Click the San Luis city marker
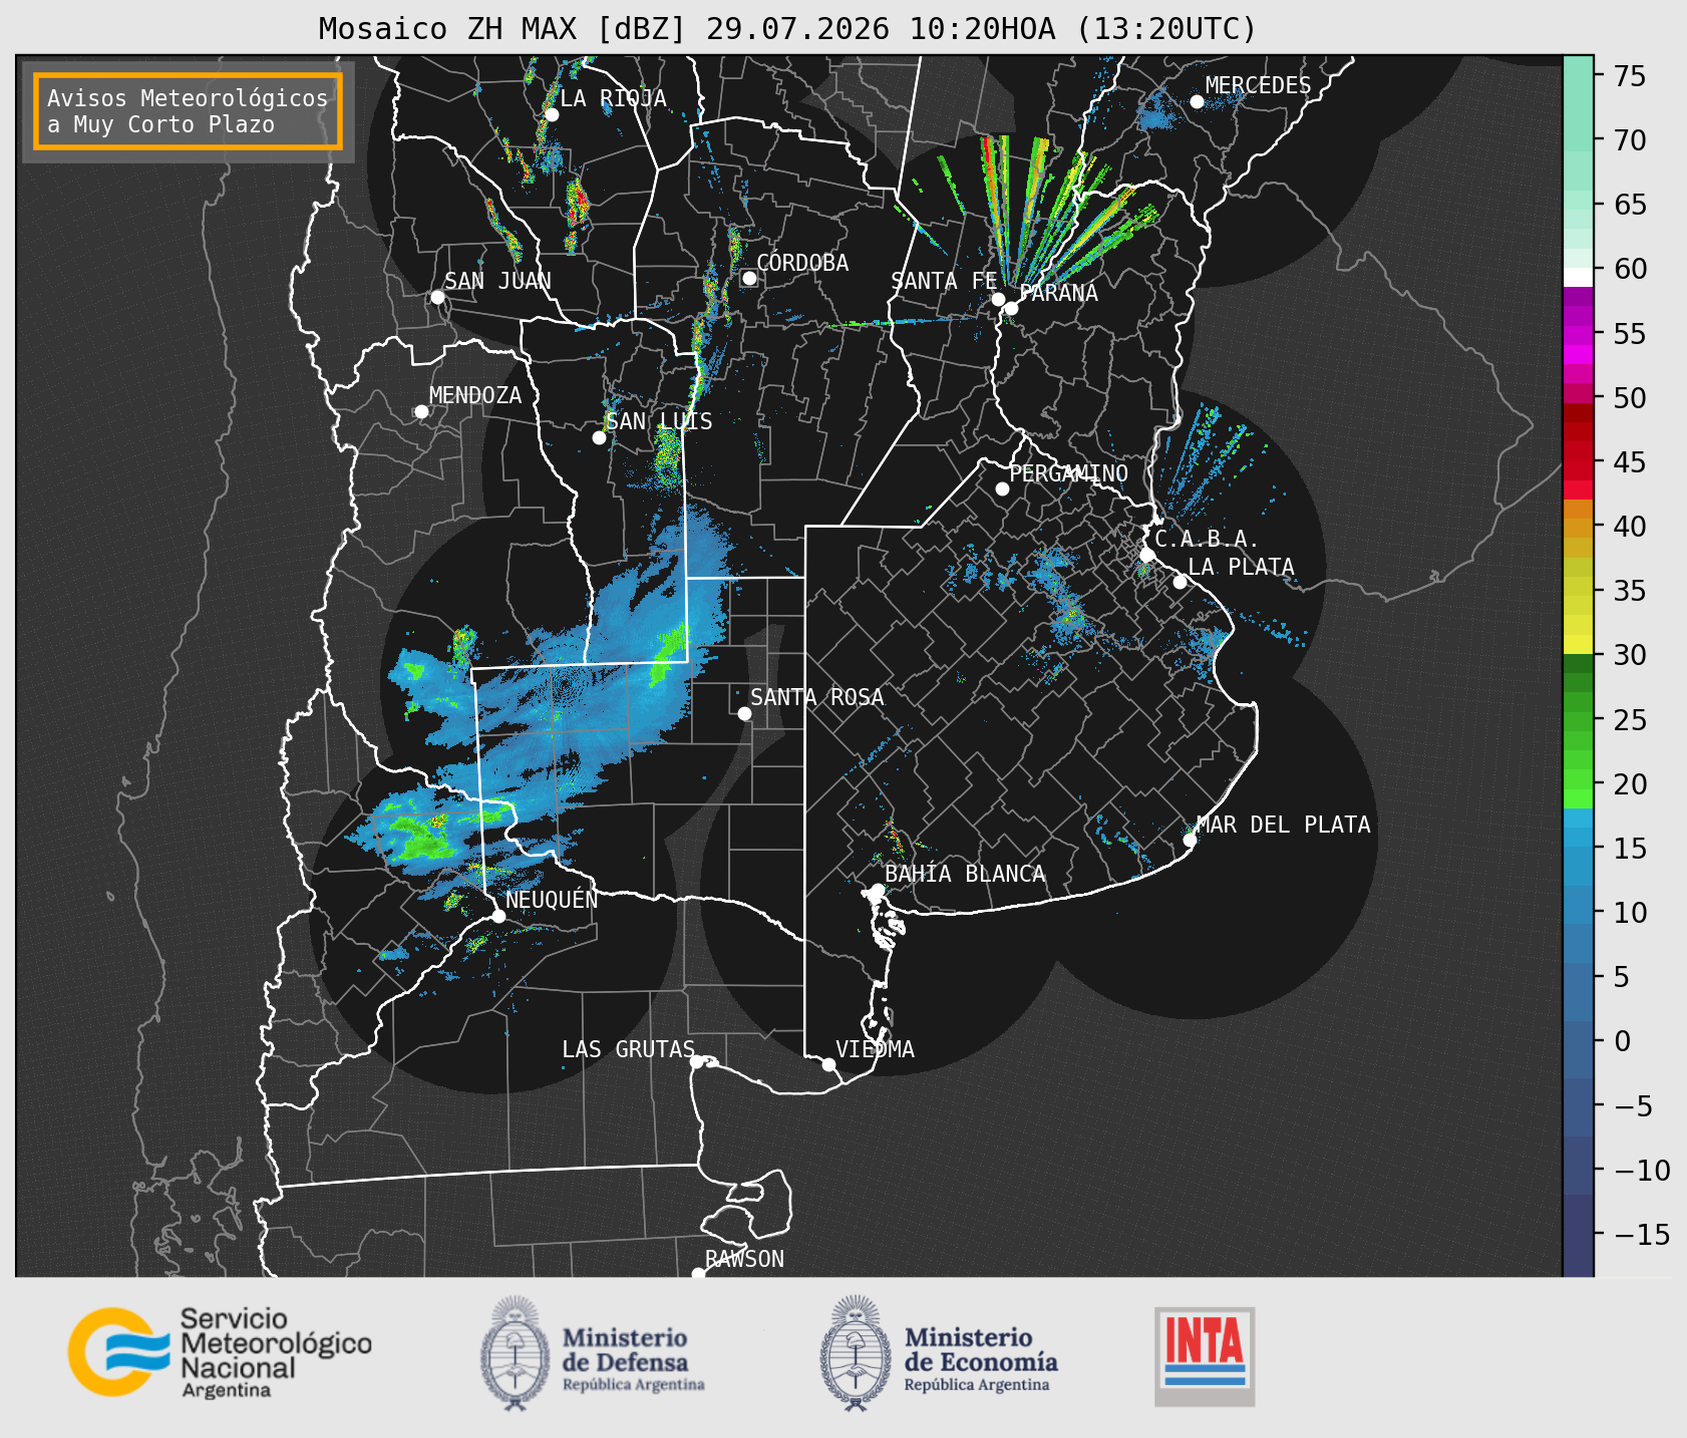1687x1438 pixels. [x=599, y=438]
